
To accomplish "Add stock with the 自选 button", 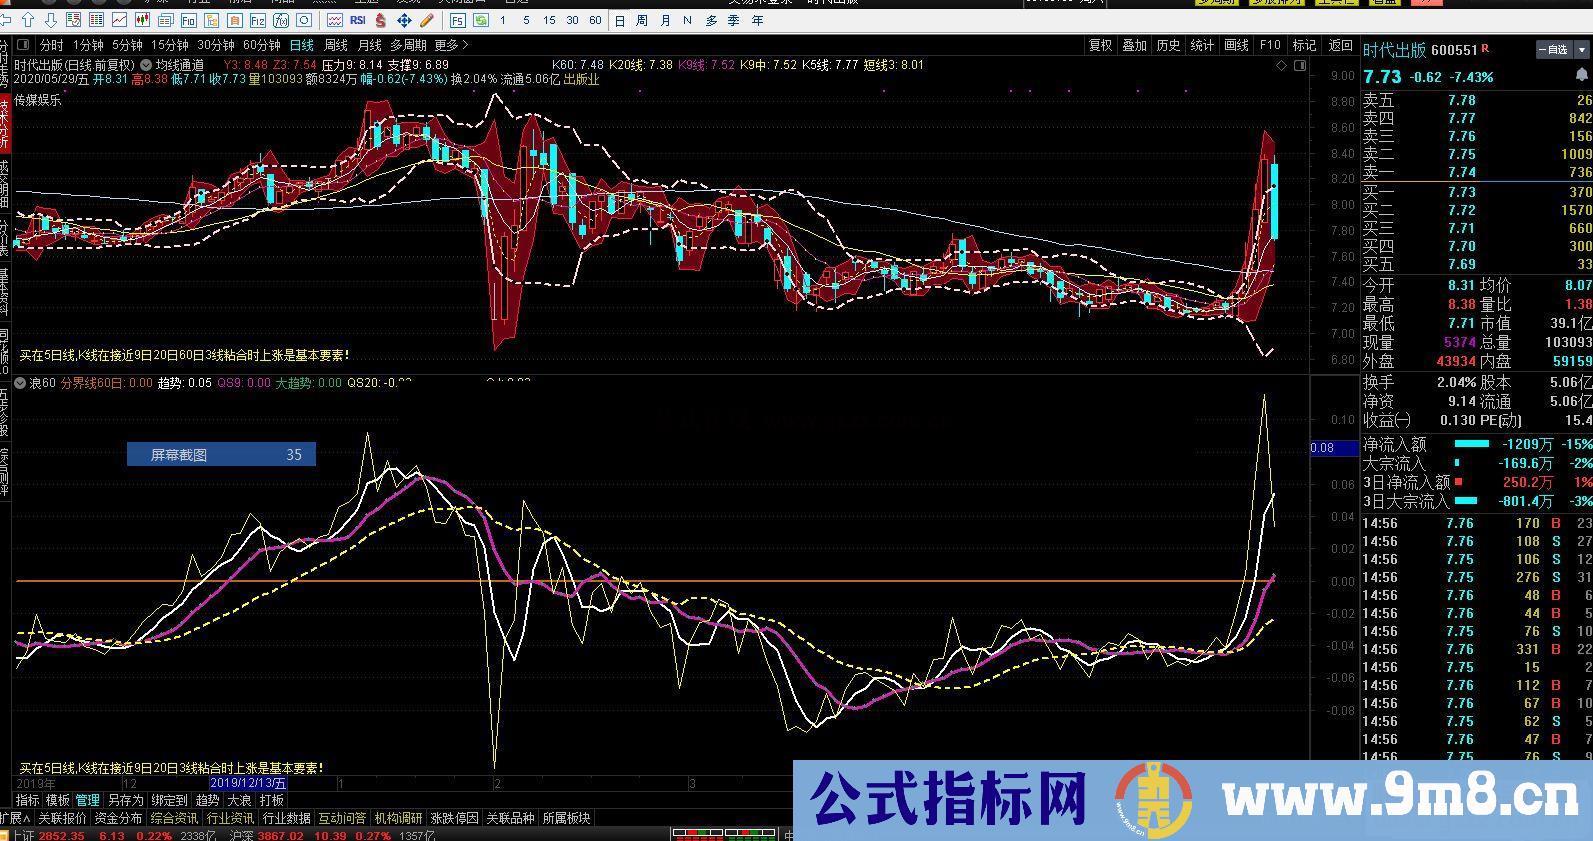I will [x=1553, y=49].
